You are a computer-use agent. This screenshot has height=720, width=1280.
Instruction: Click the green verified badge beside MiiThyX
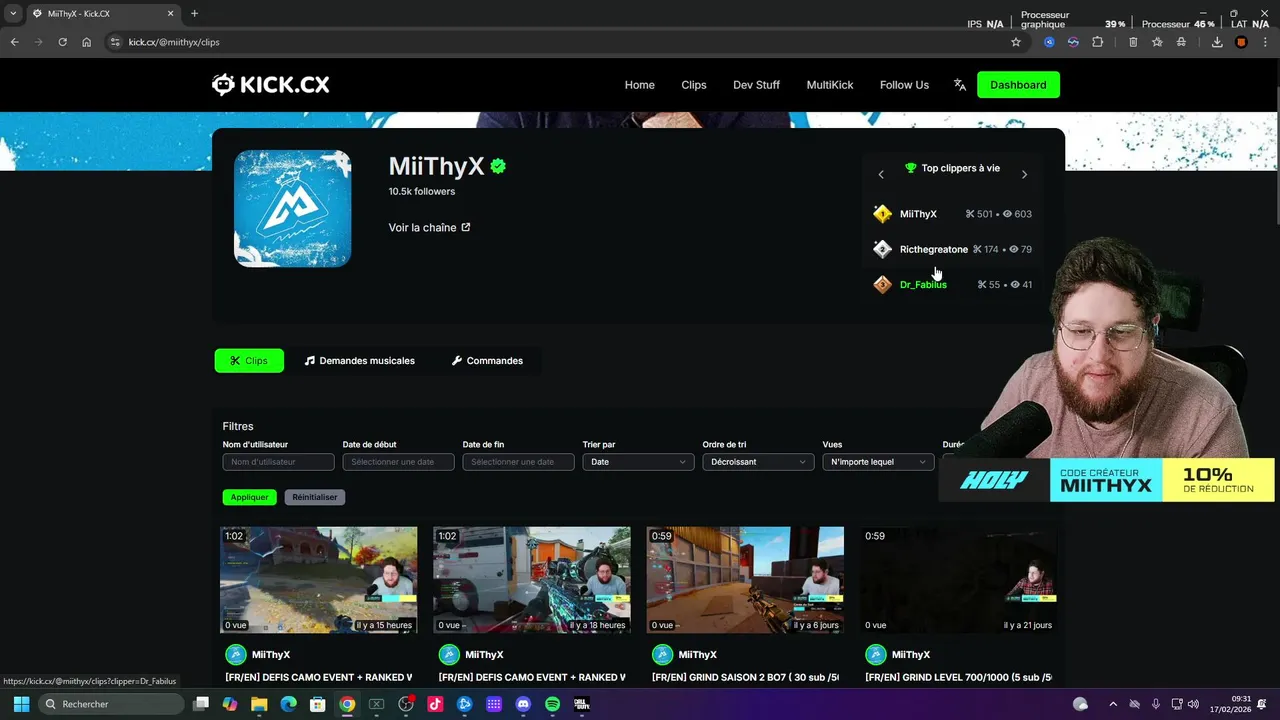click(498, 166)
